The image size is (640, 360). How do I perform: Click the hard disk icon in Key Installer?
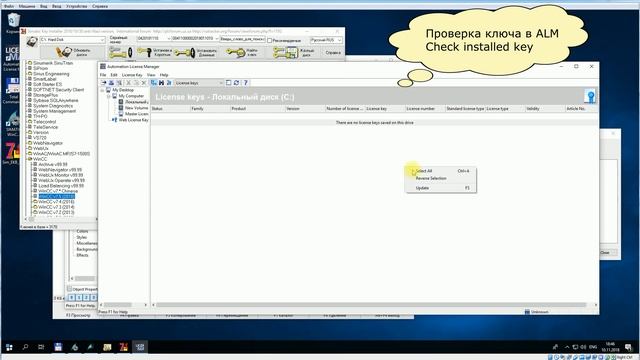32,42
